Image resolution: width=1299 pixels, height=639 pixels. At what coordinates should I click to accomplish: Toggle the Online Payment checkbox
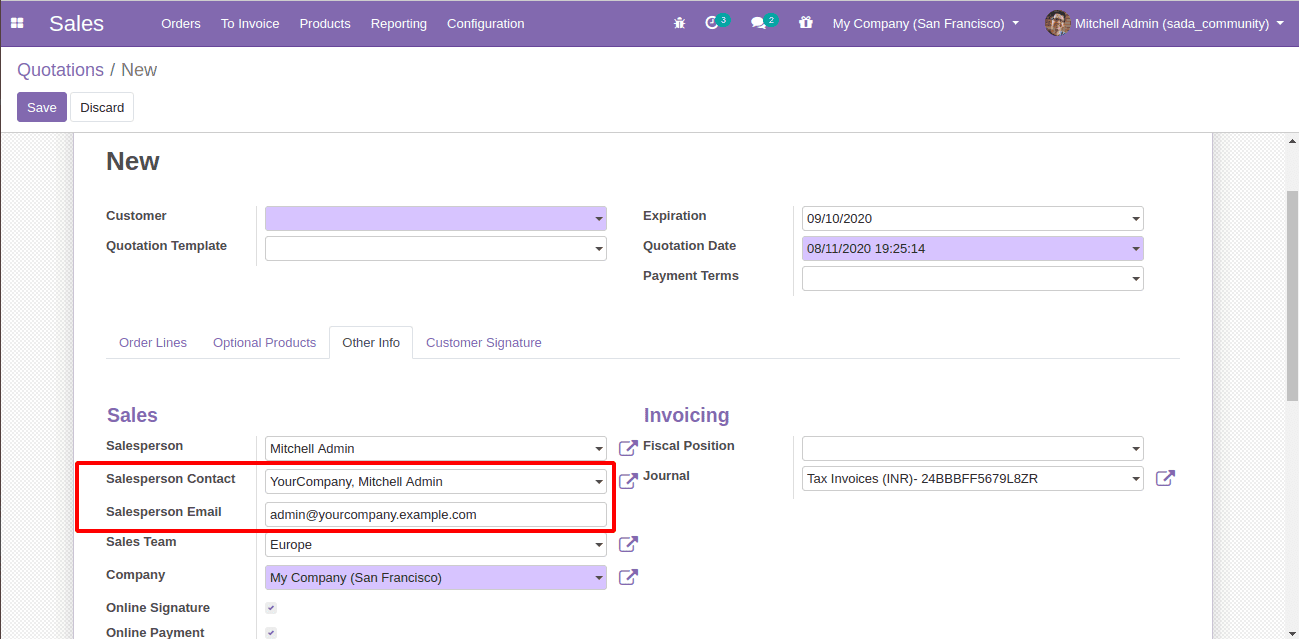click(x=271, y=632)
